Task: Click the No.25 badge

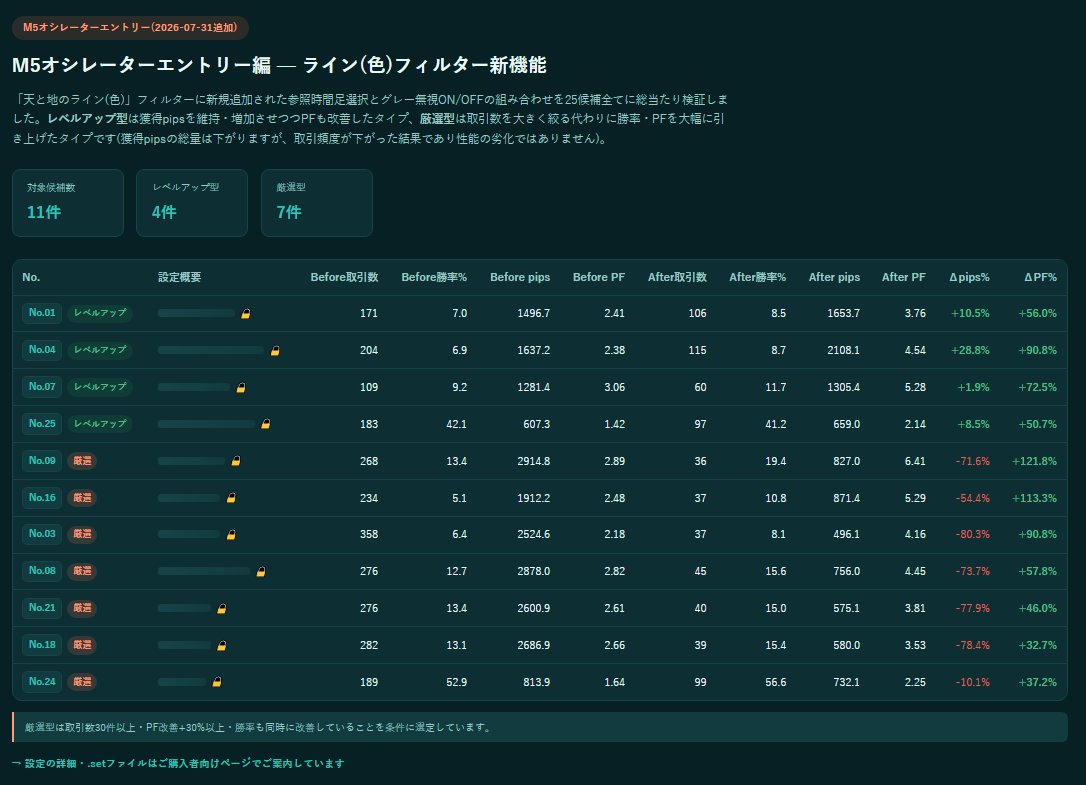Action: pos(42,423)
